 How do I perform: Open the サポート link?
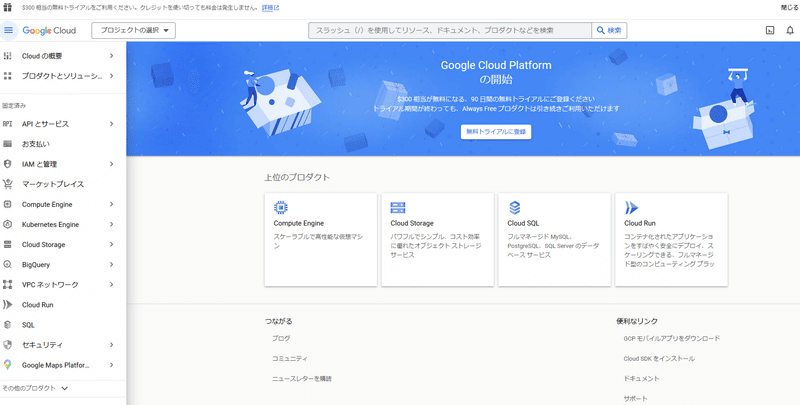(635, 398)
